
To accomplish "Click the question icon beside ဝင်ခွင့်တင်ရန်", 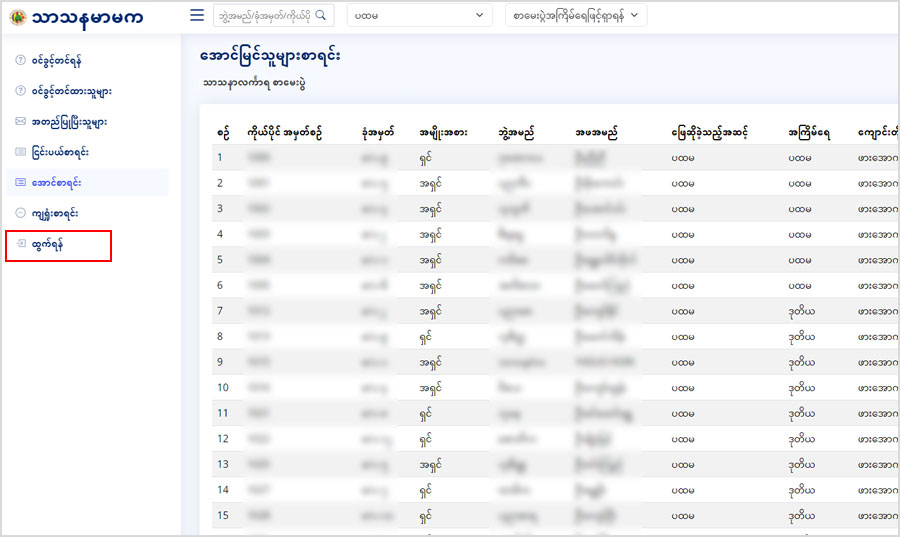I will click(20, 61).
